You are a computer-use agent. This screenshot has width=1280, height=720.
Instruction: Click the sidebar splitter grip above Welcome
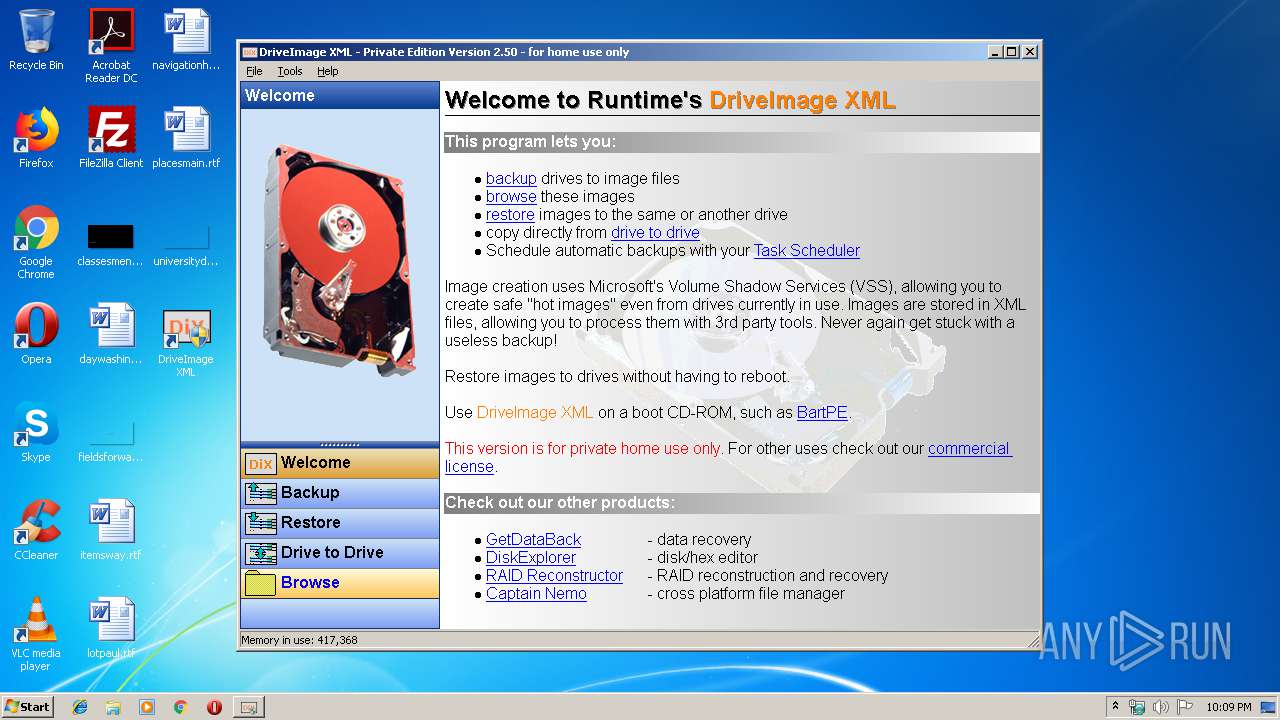click(x=340, y=445)
